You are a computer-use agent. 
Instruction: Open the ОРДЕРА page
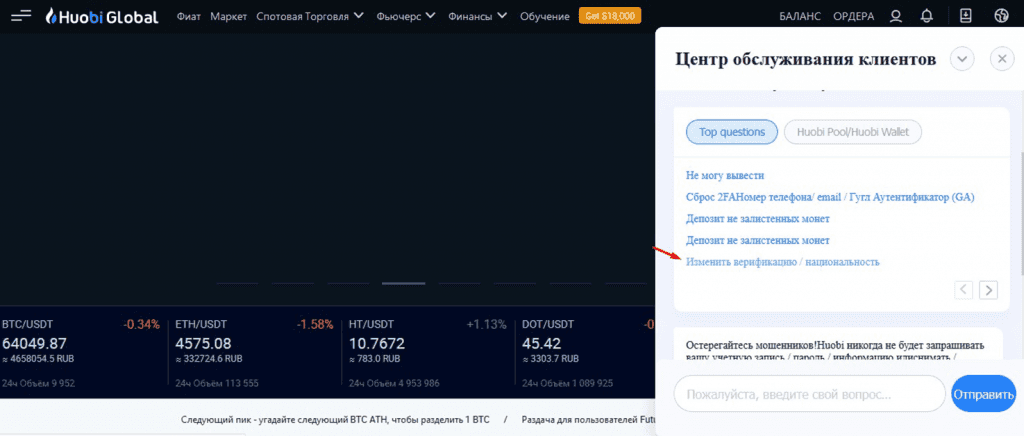click(854, 17)
